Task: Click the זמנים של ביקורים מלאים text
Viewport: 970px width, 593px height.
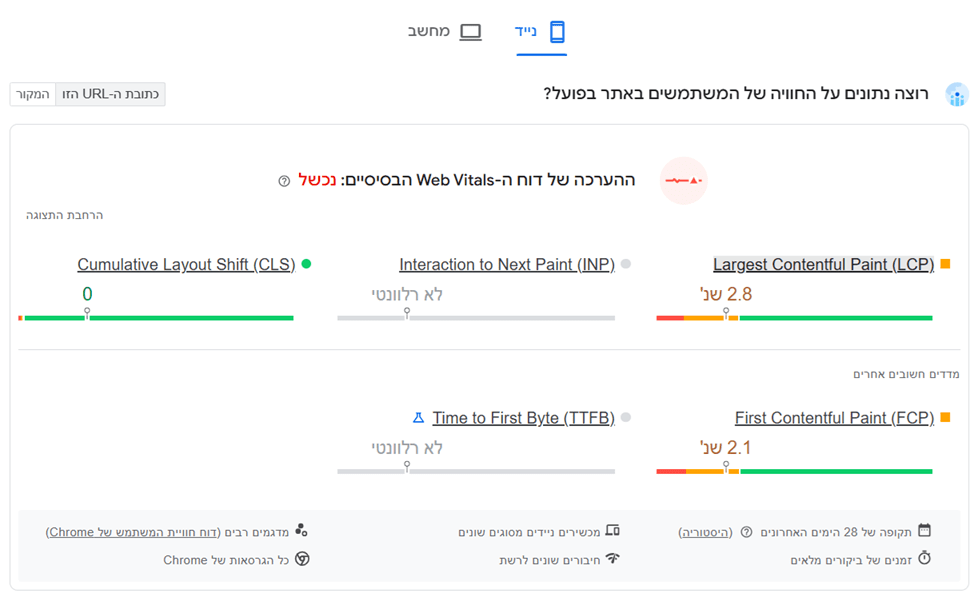Action: 851,560
